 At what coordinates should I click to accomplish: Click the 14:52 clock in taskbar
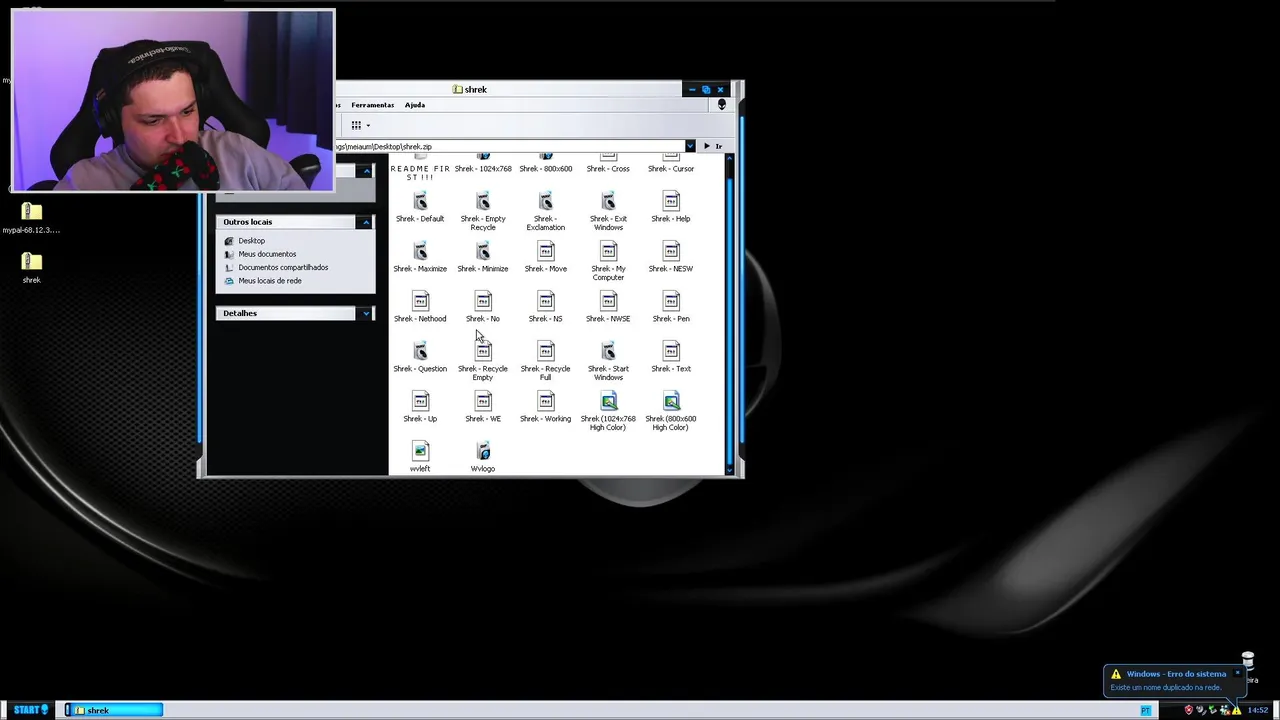coord(1258,710)
